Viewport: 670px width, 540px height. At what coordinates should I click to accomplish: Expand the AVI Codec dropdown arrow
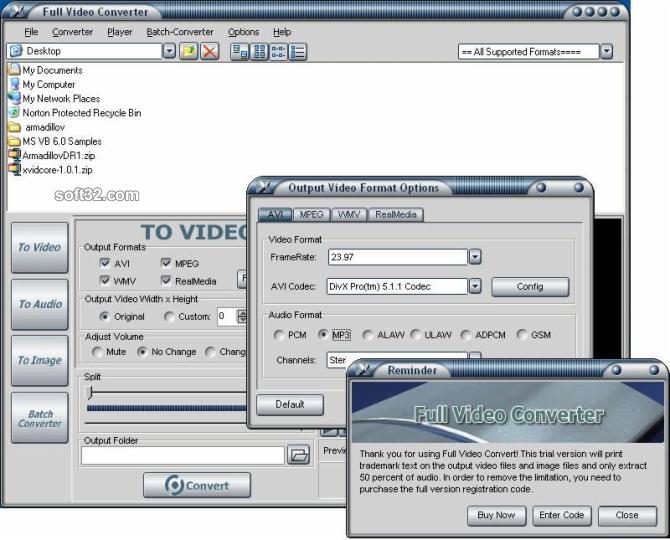[x=475, y=286]
